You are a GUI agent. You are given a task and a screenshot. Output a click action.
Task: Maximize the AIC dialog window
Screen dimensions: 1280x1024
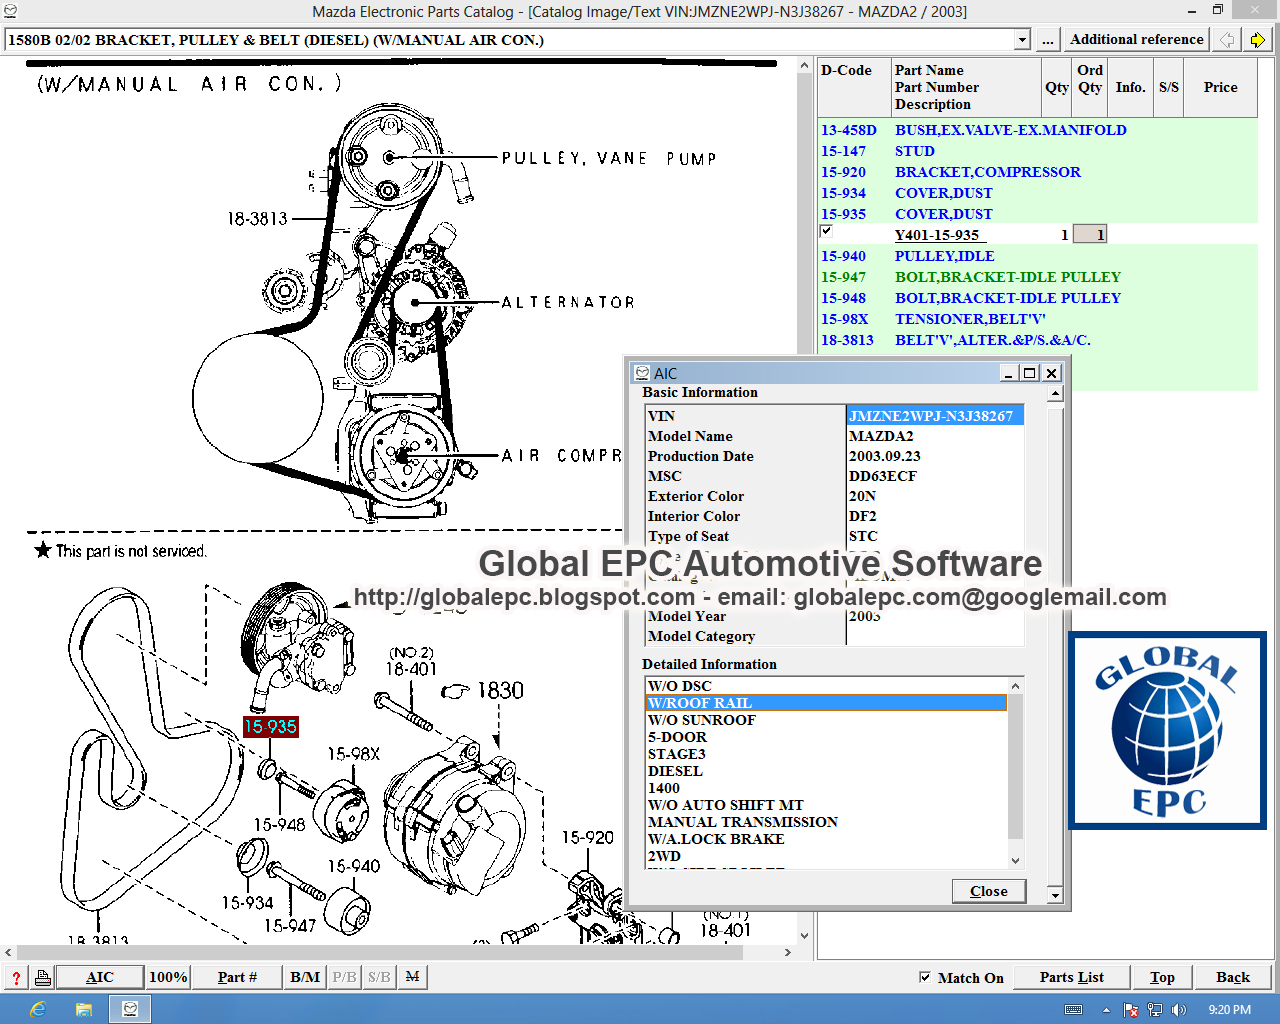1029,373
